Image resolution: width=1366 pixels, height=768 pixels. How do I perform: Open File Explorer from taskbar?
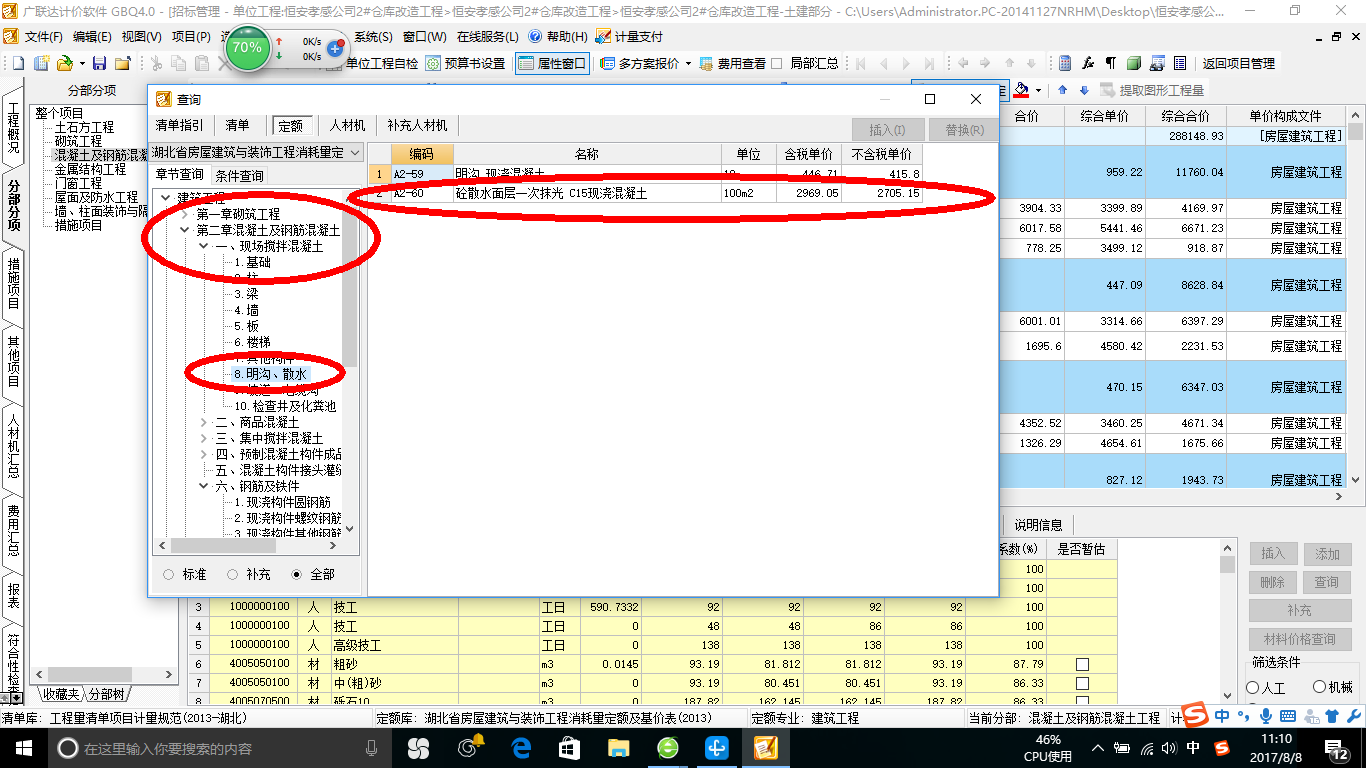pyautogui.click(x=618, y=748)
